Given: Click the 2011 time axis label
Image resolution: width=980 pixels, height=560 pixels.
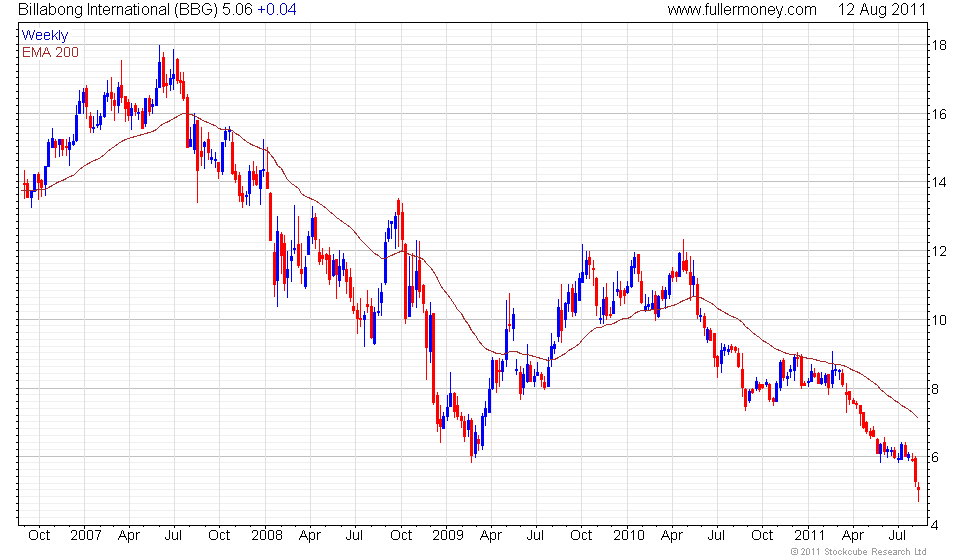Looking at the screenshot, I should [x=809, y=536].
